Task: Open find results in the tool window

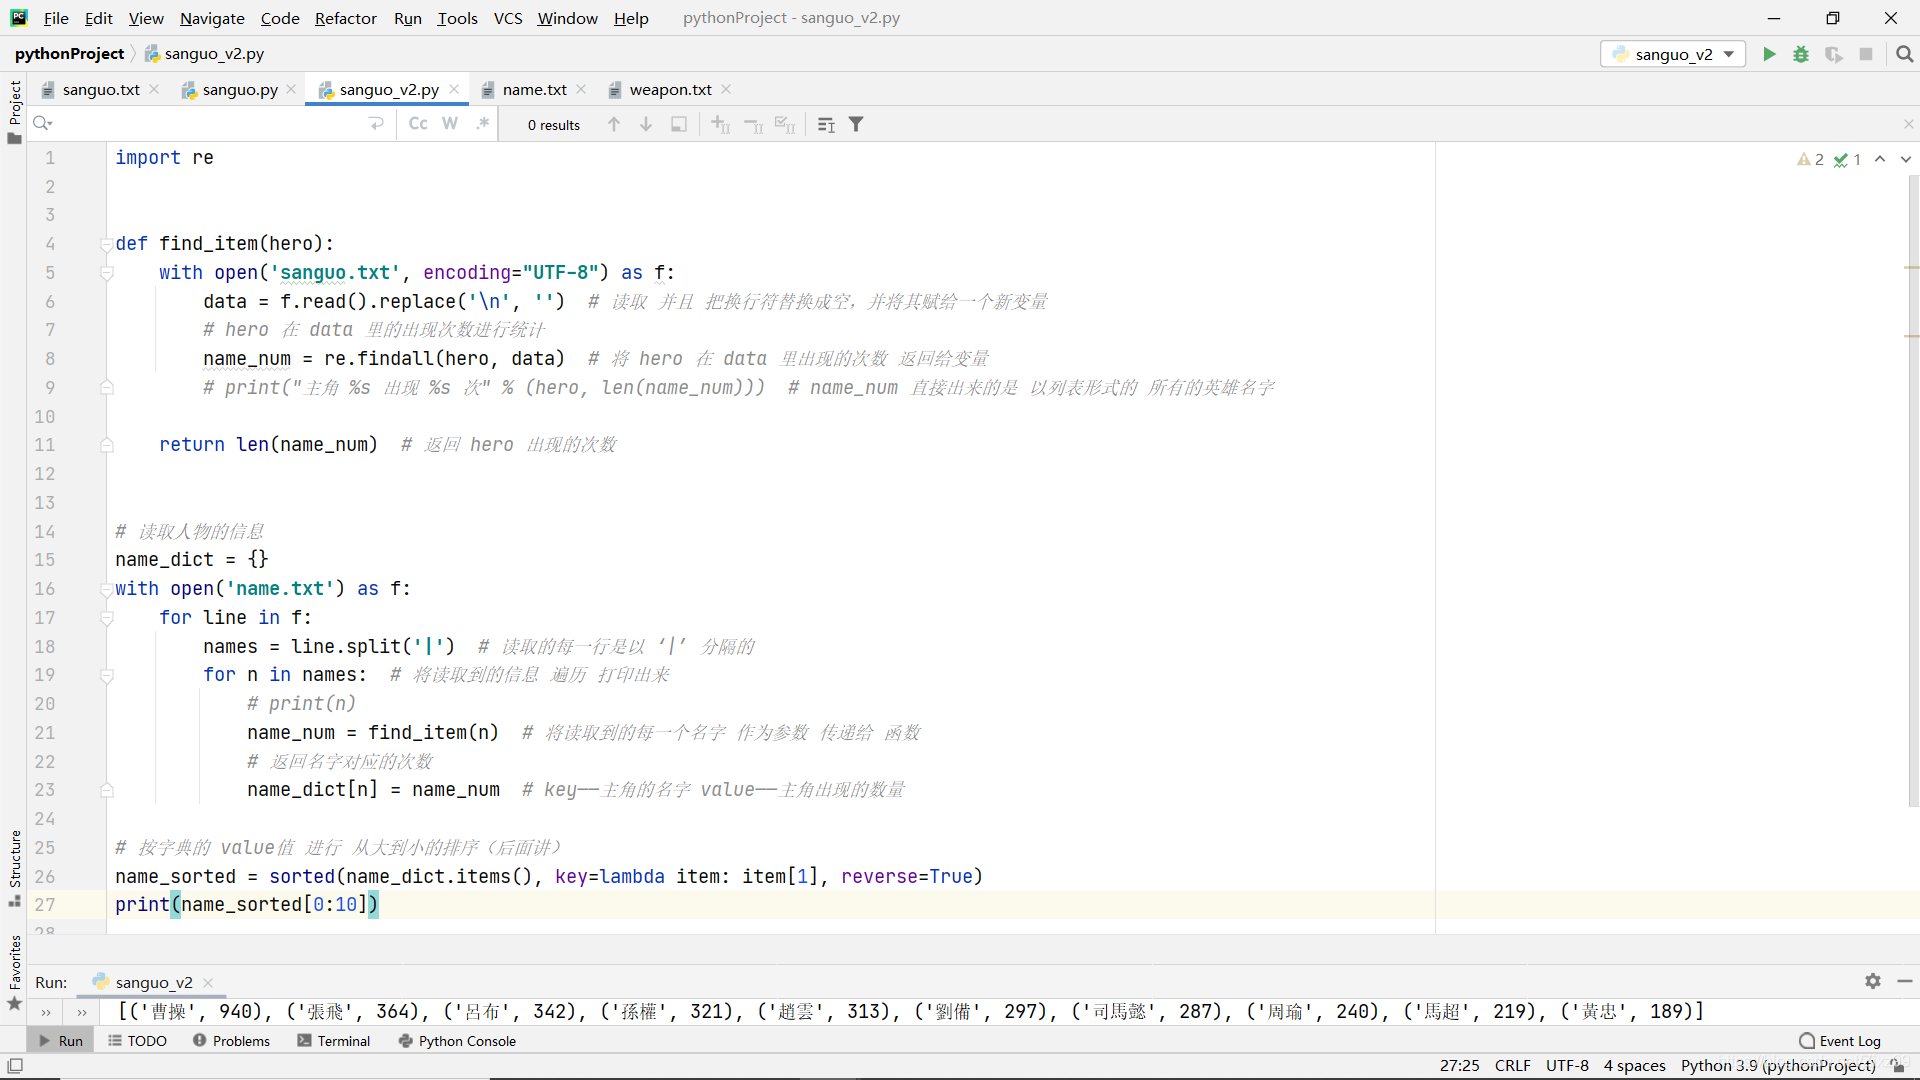Action: 826,124
